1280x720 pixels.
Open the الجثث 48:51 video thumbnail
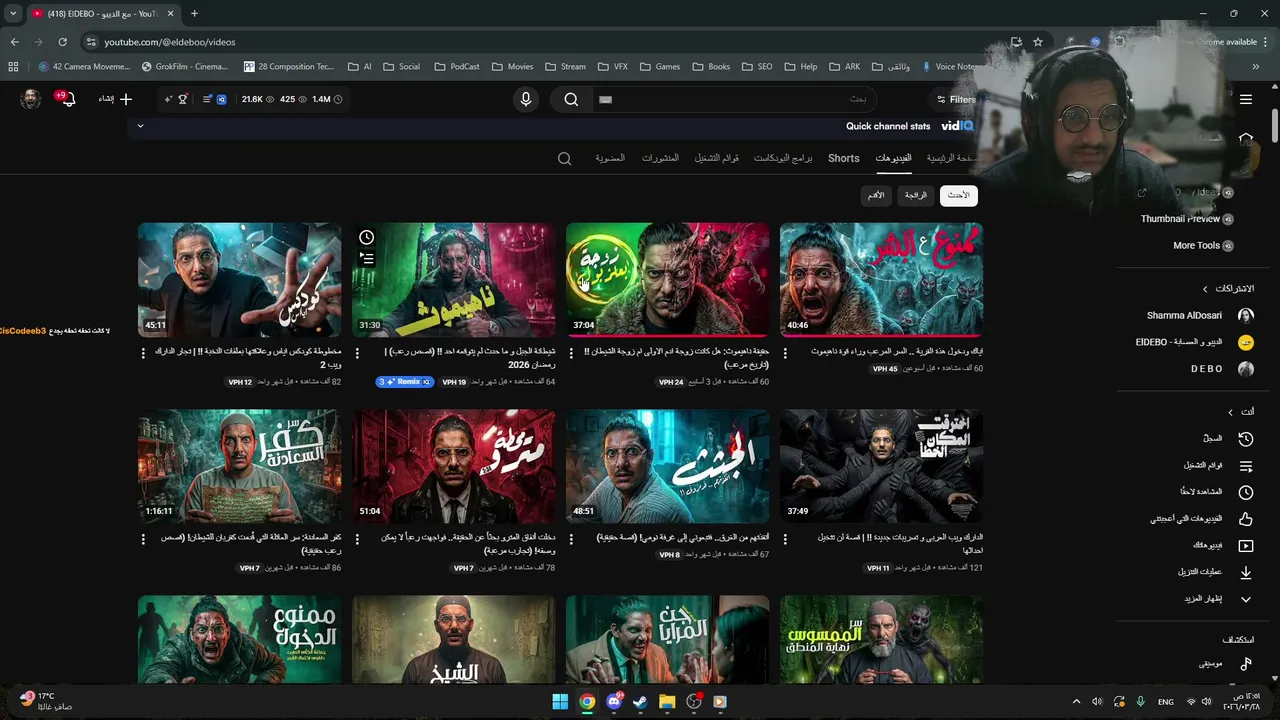(x=667, y=466)
